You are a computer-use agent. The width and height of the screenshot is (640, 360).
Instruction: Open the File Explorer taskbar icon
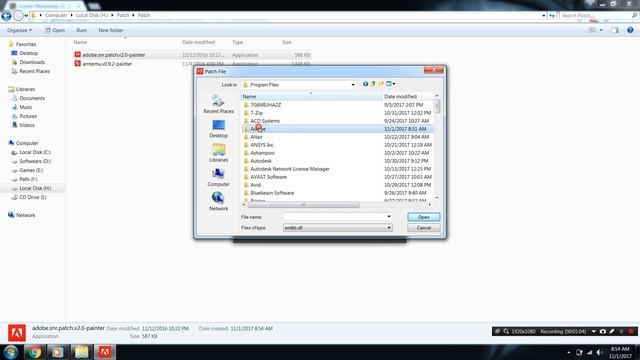click(81, 352)
